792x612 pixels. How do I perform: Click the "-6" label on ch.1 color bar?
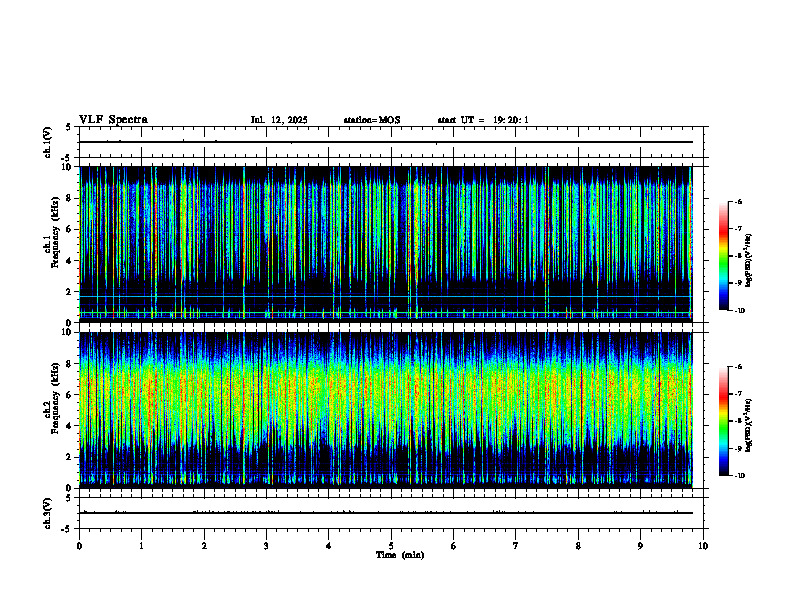pyautogui.click(x=738, y=201)
